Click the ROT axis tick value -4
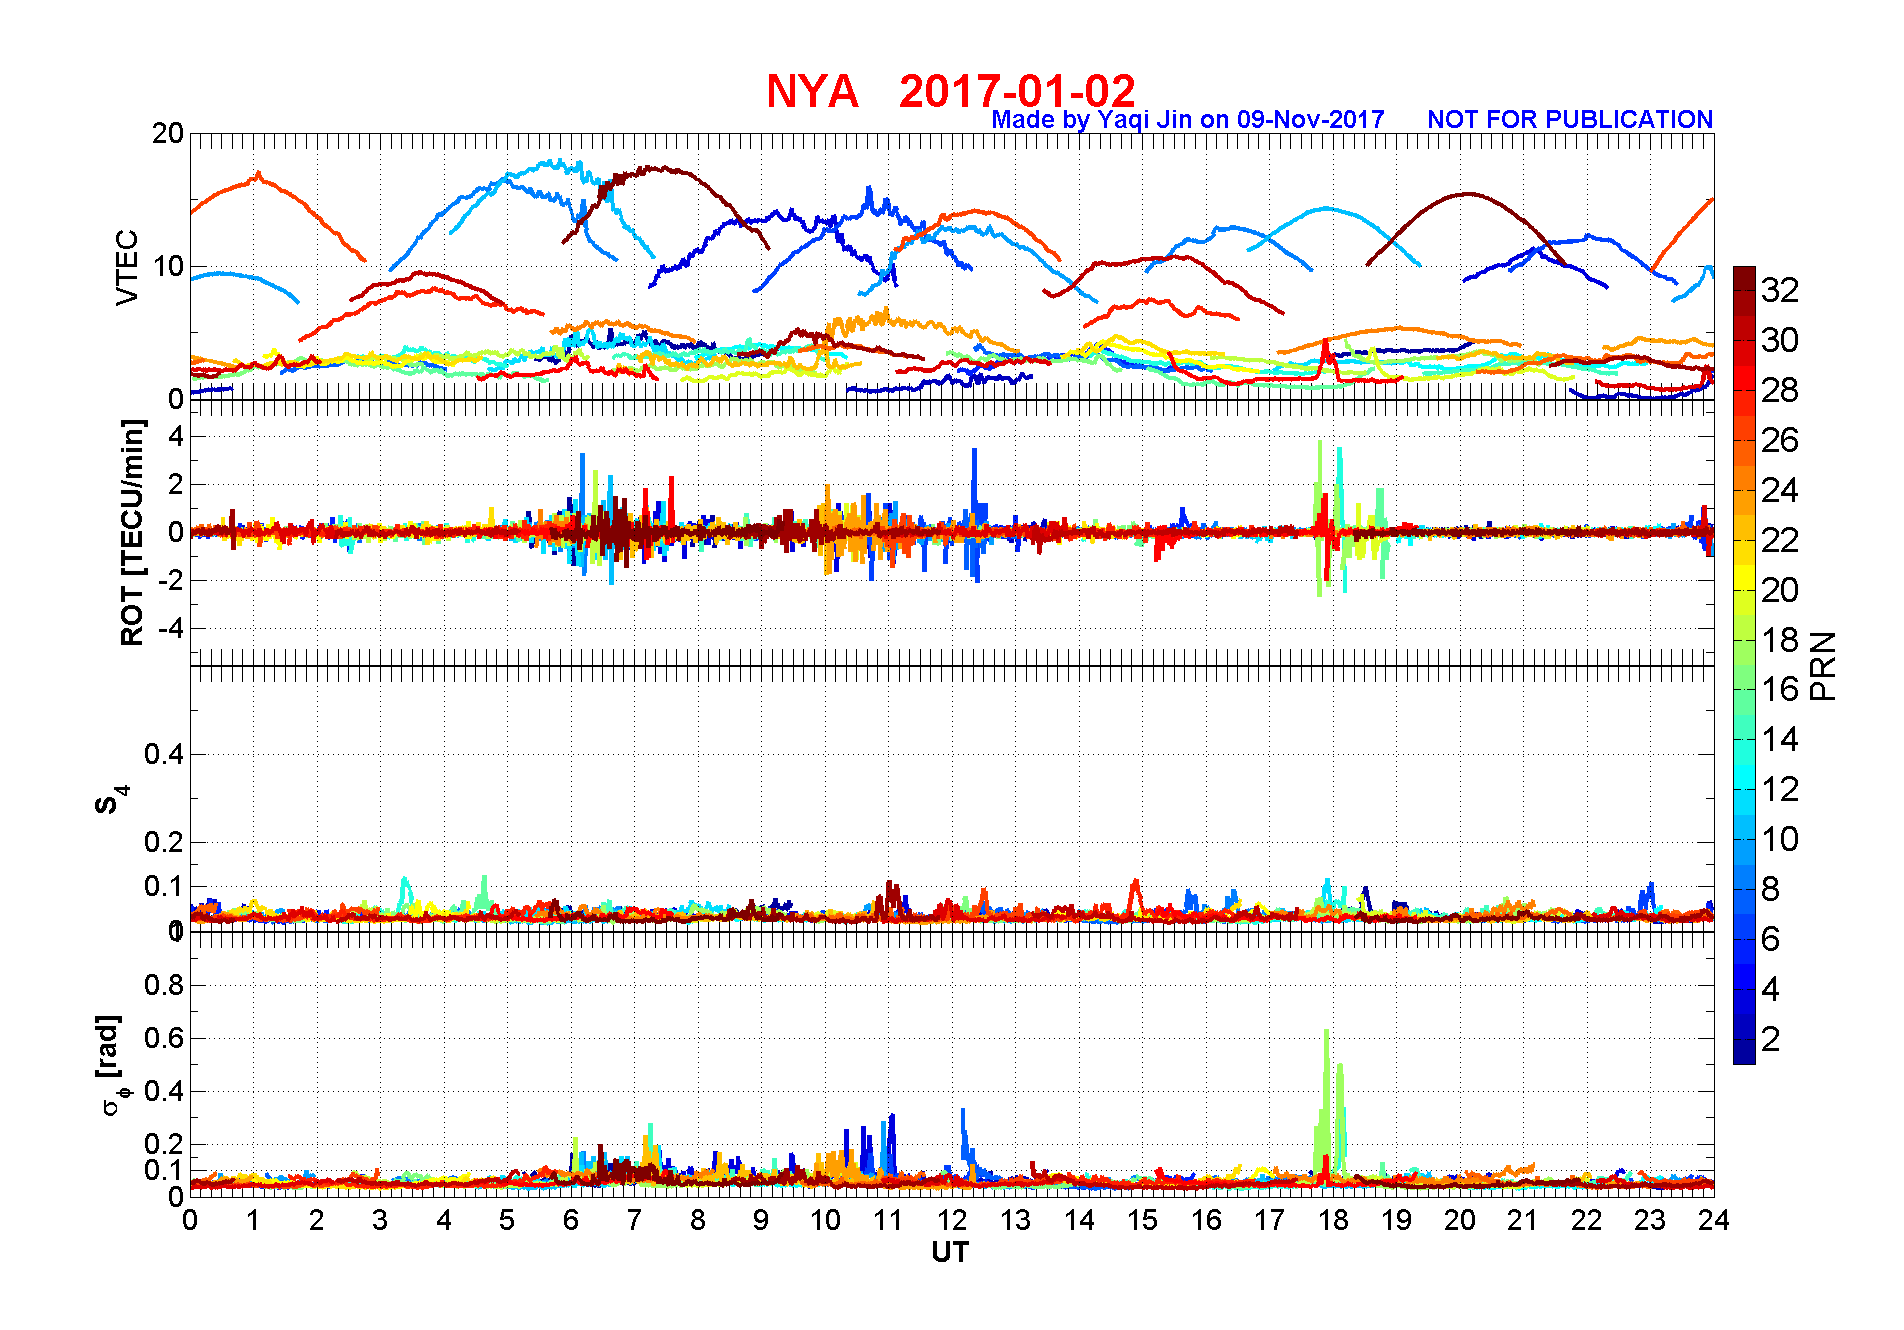This screenshot has height=1330, width=1904. (x=172, y=628)
